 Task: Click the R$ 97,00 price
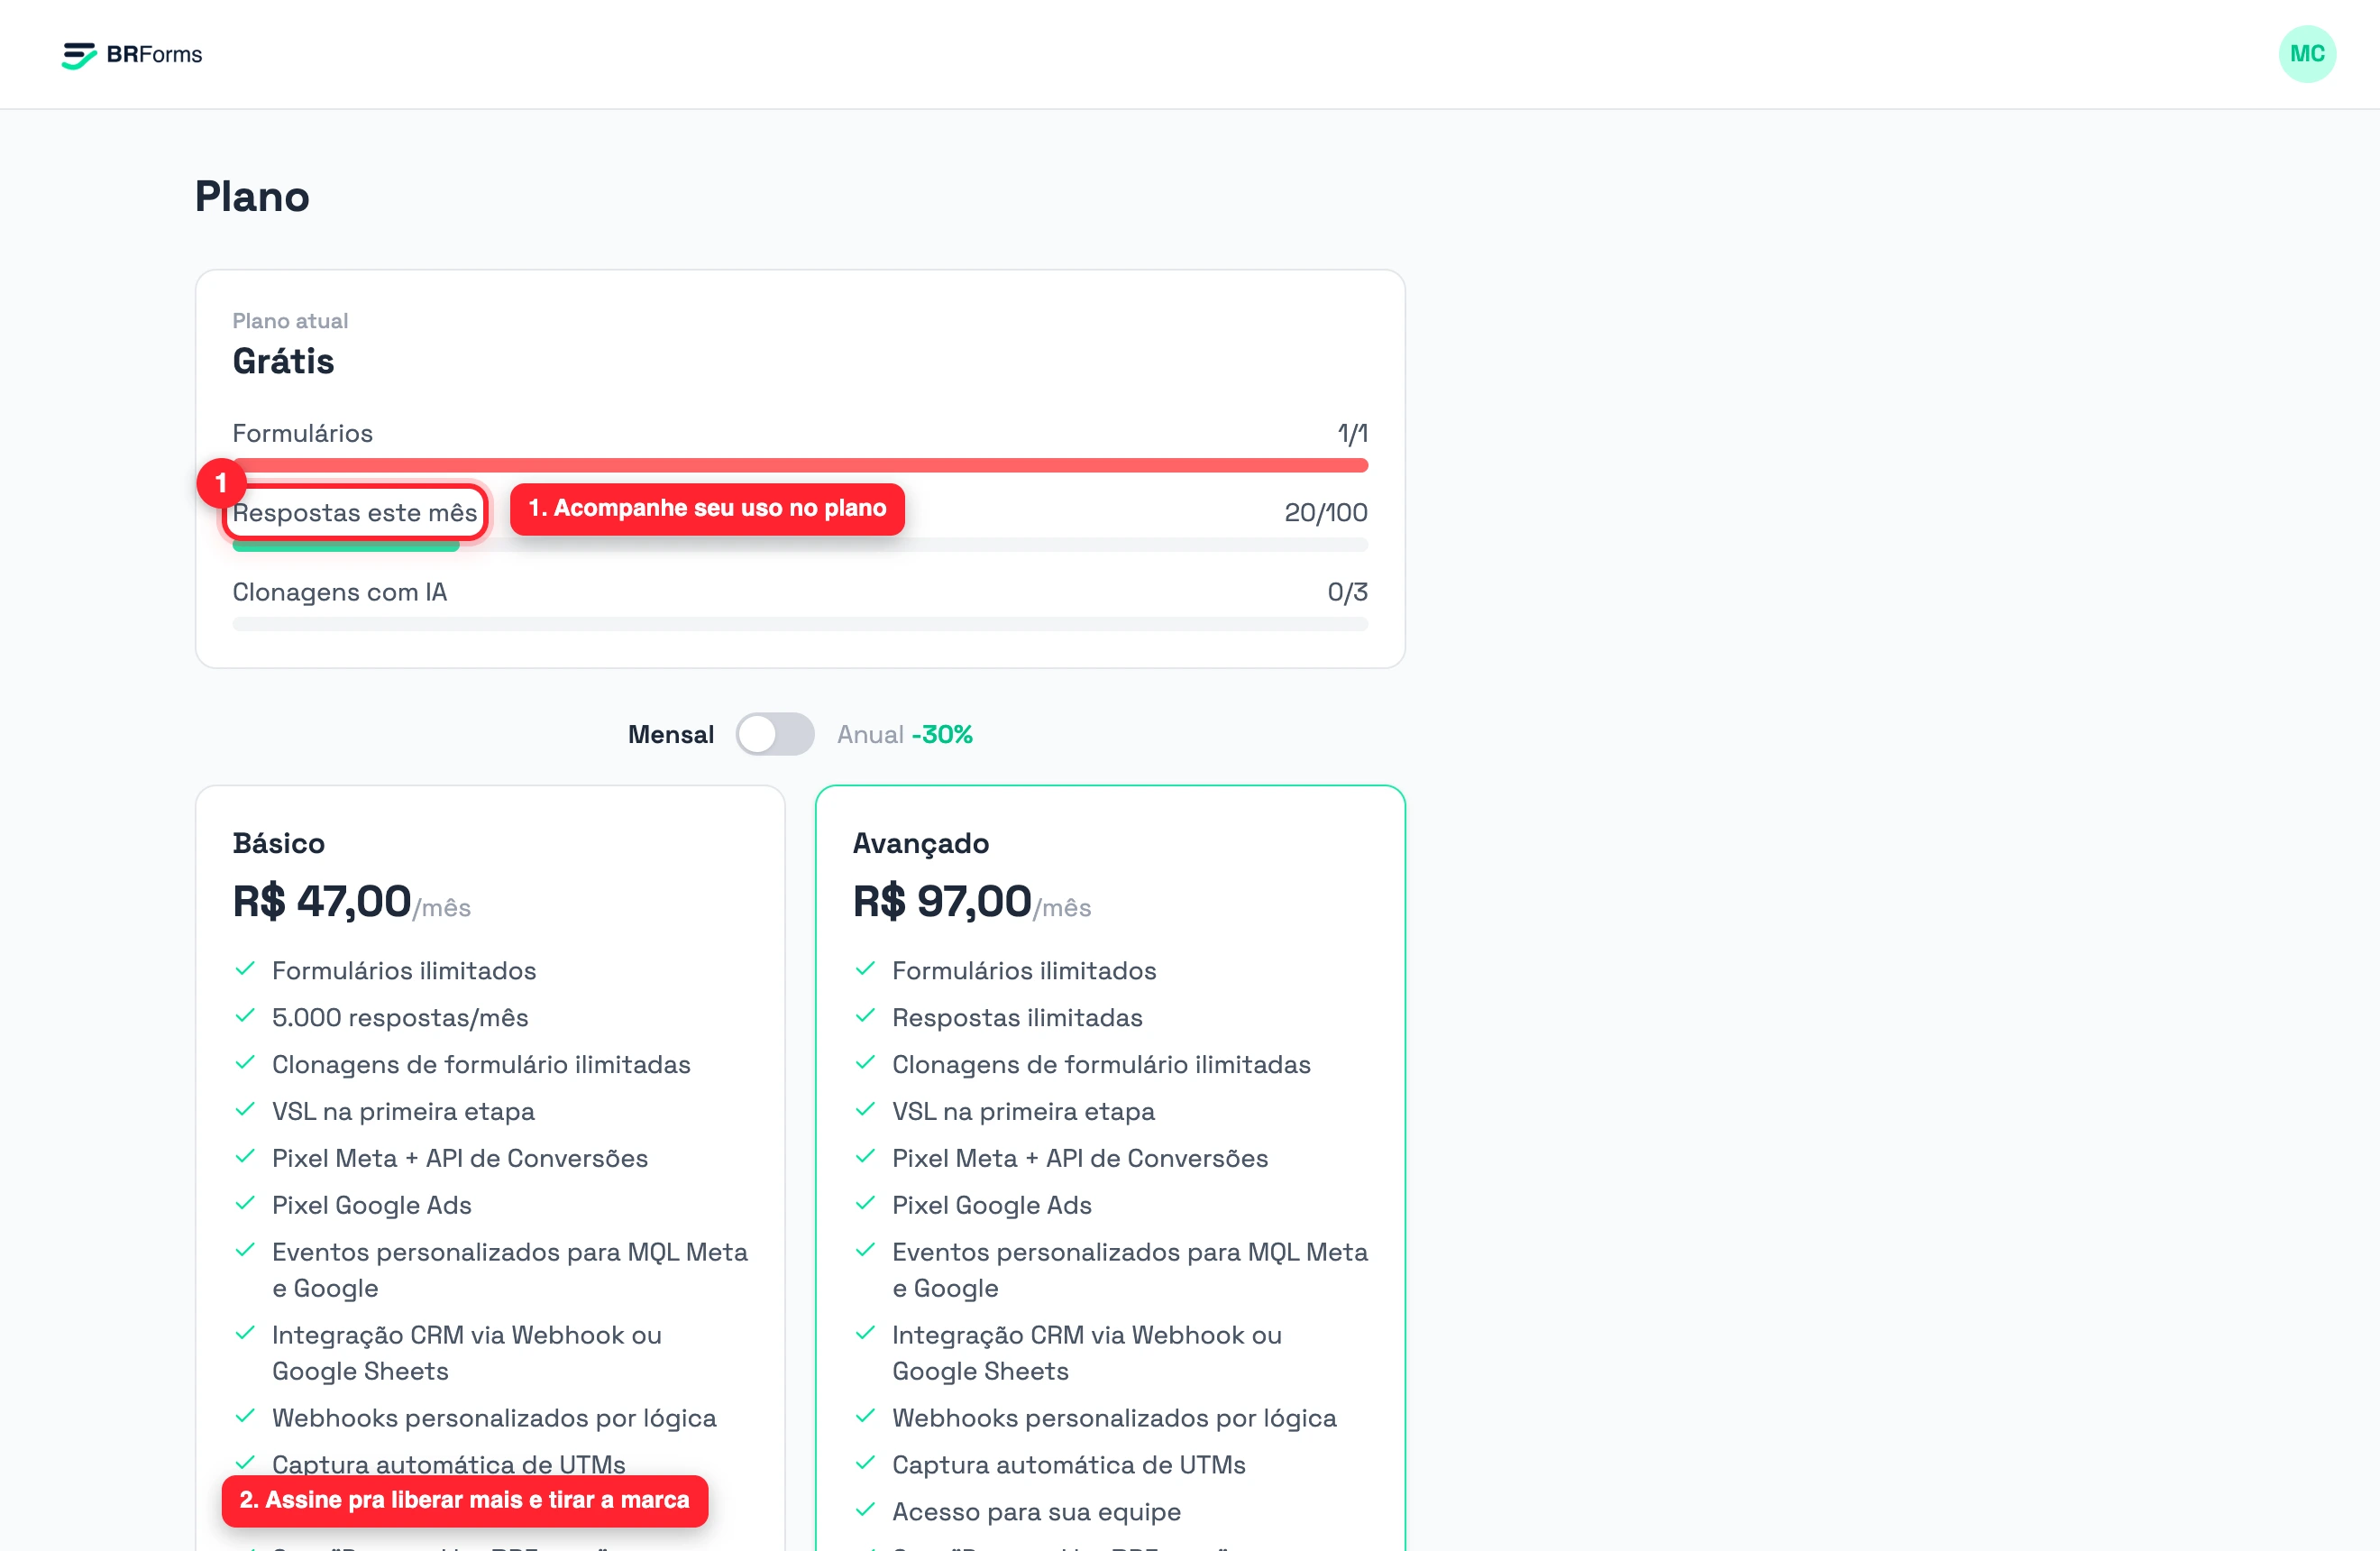click(x=941, y=901)
